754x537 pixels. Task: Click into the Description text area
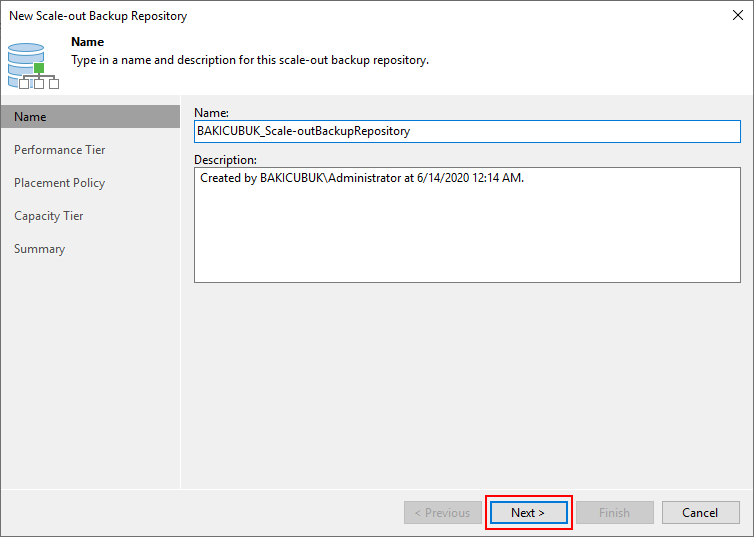(467, 225)
